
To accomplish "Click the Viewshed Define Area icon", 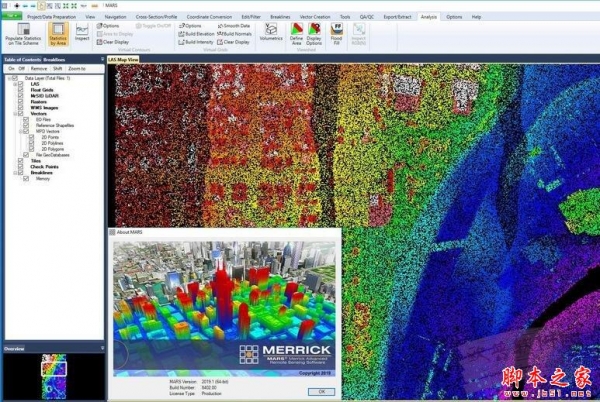I will (x=297, y=29).
